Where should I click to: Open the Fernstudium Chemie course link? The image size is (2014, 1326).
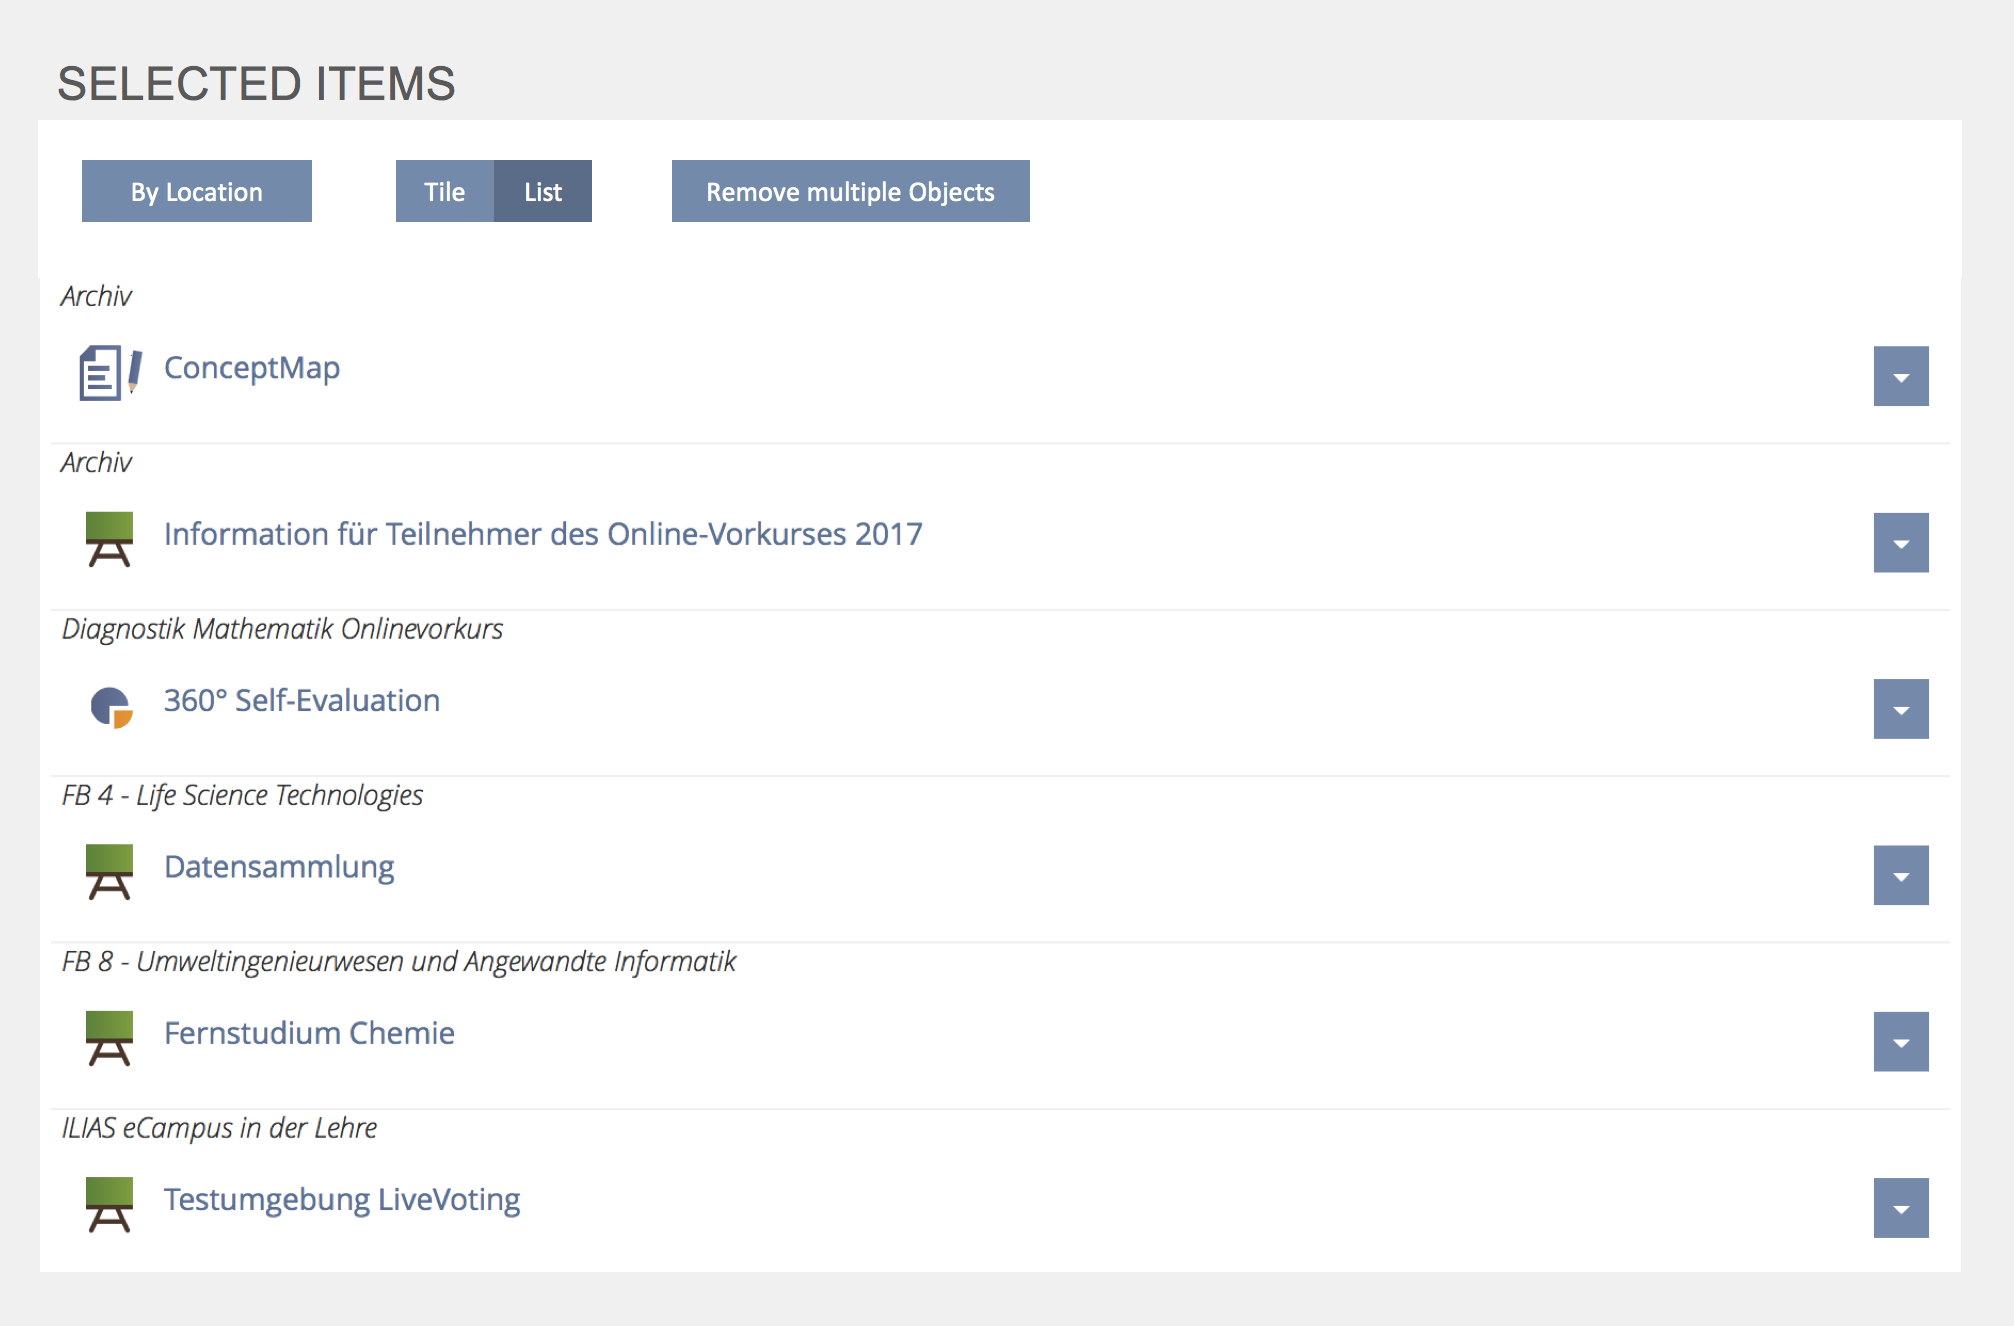click(309, 1032)
